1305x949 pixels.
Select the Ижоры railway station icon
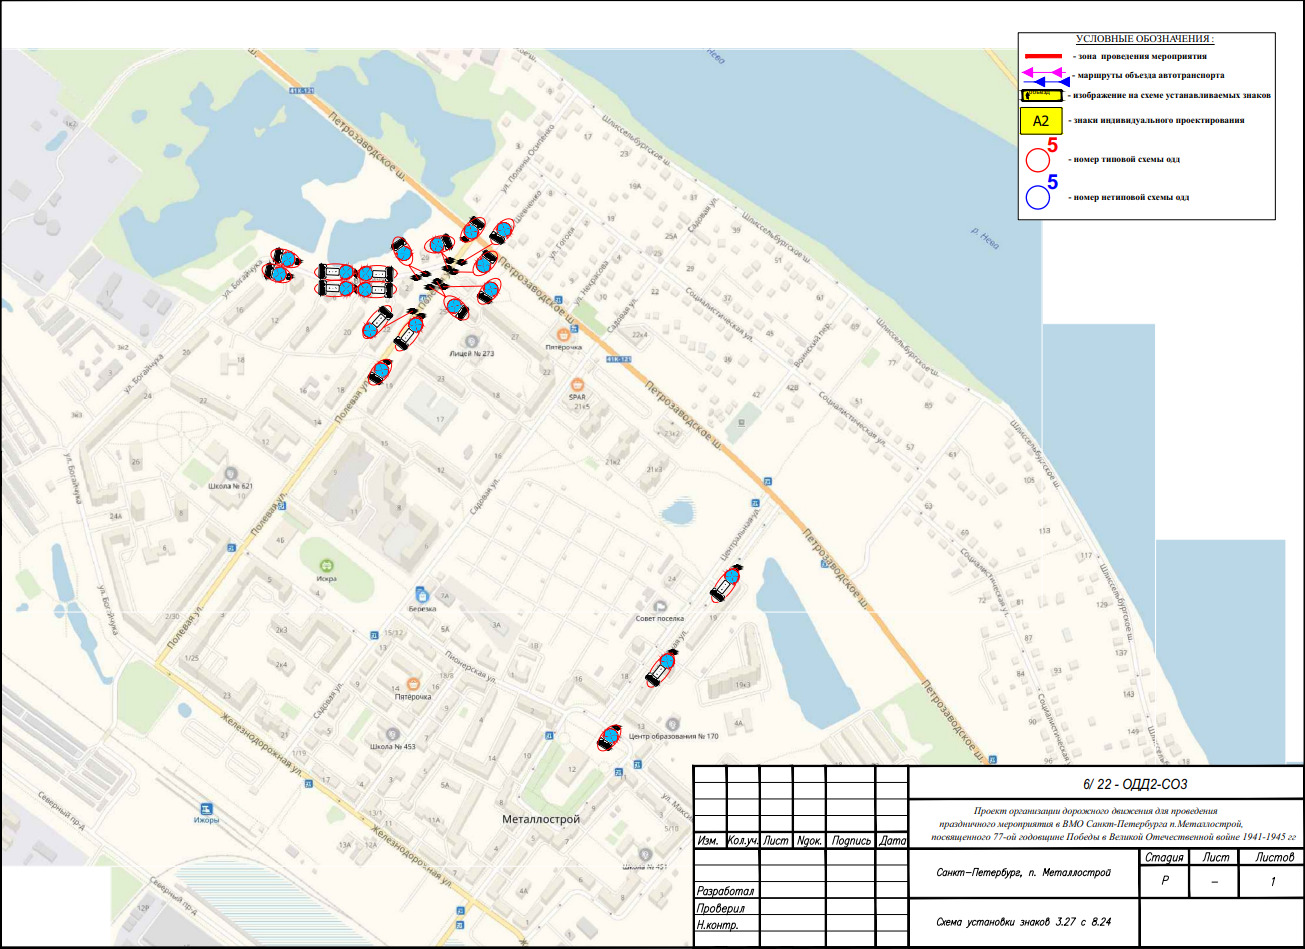[206, 808]
